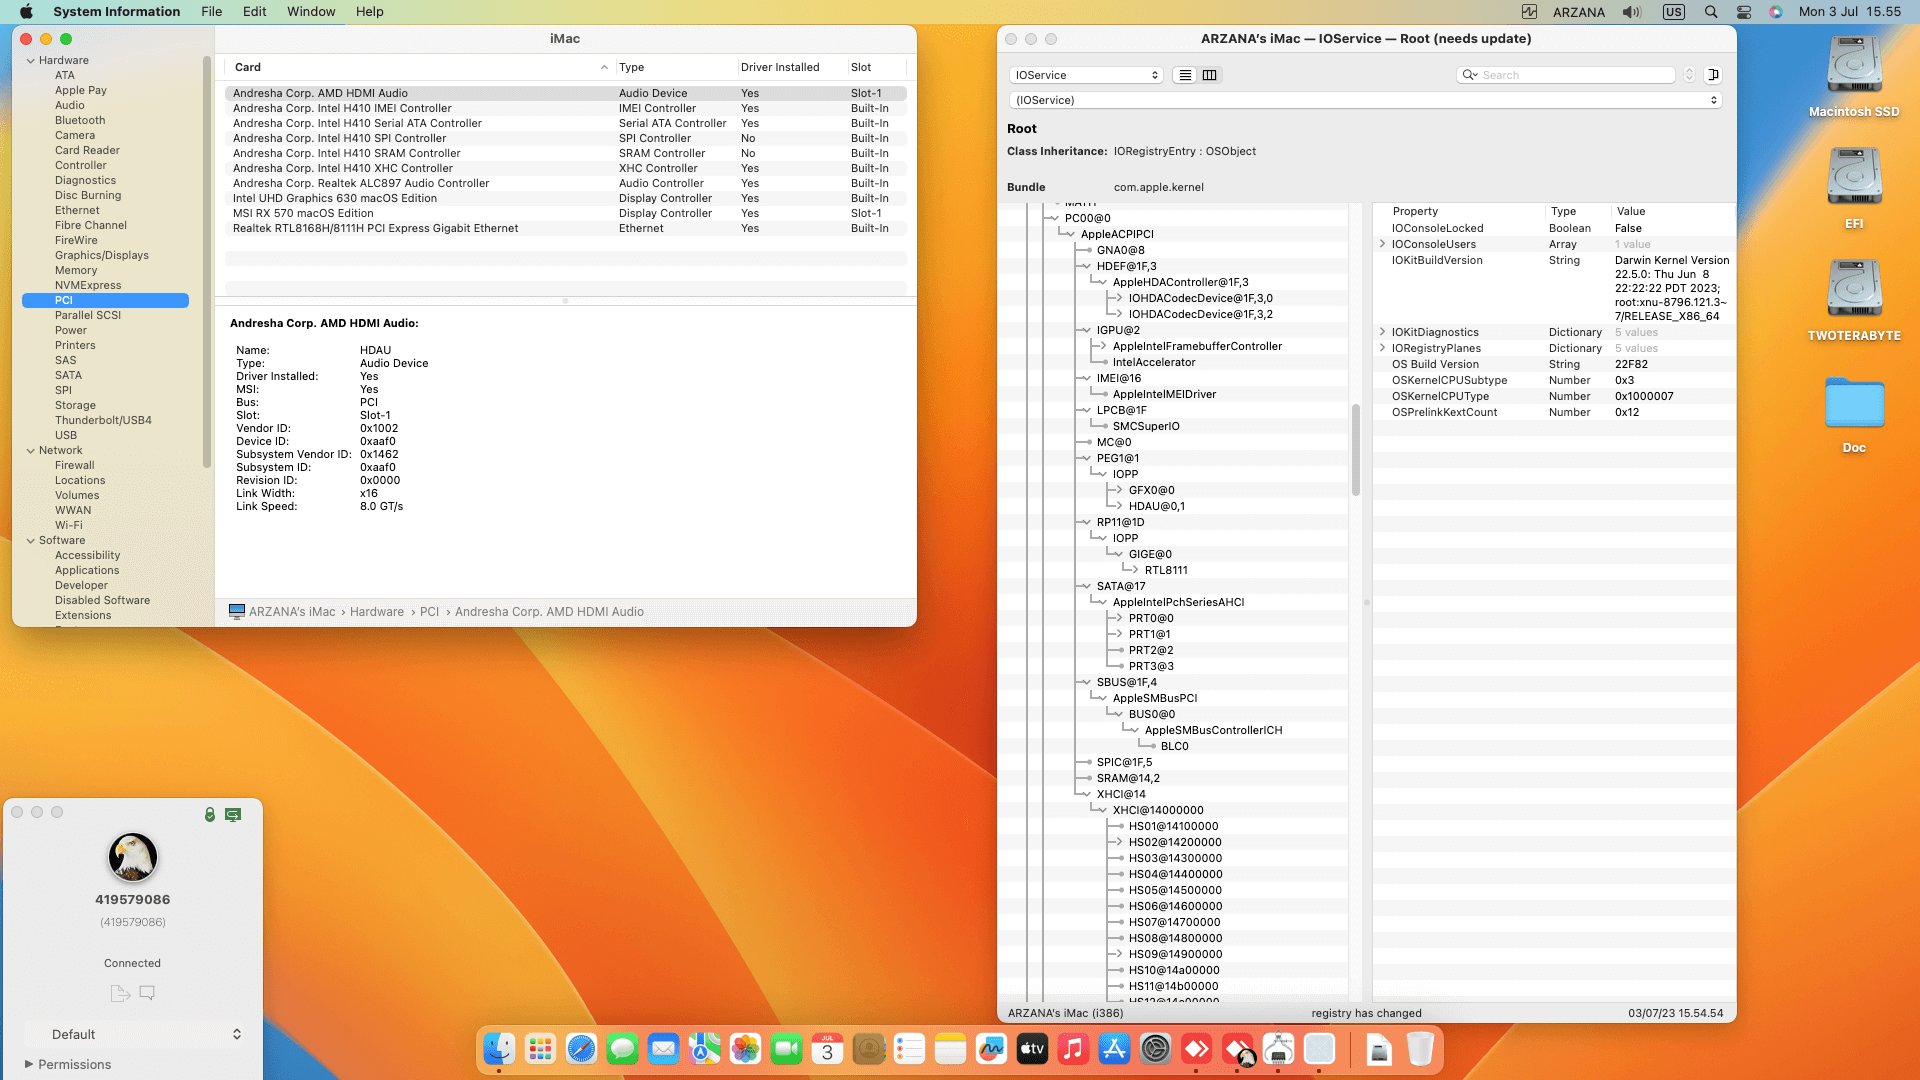Open the IOService plane dropdown
The height and width of the screenshot is (1080, 1920).
click(x=1086, y=75)
